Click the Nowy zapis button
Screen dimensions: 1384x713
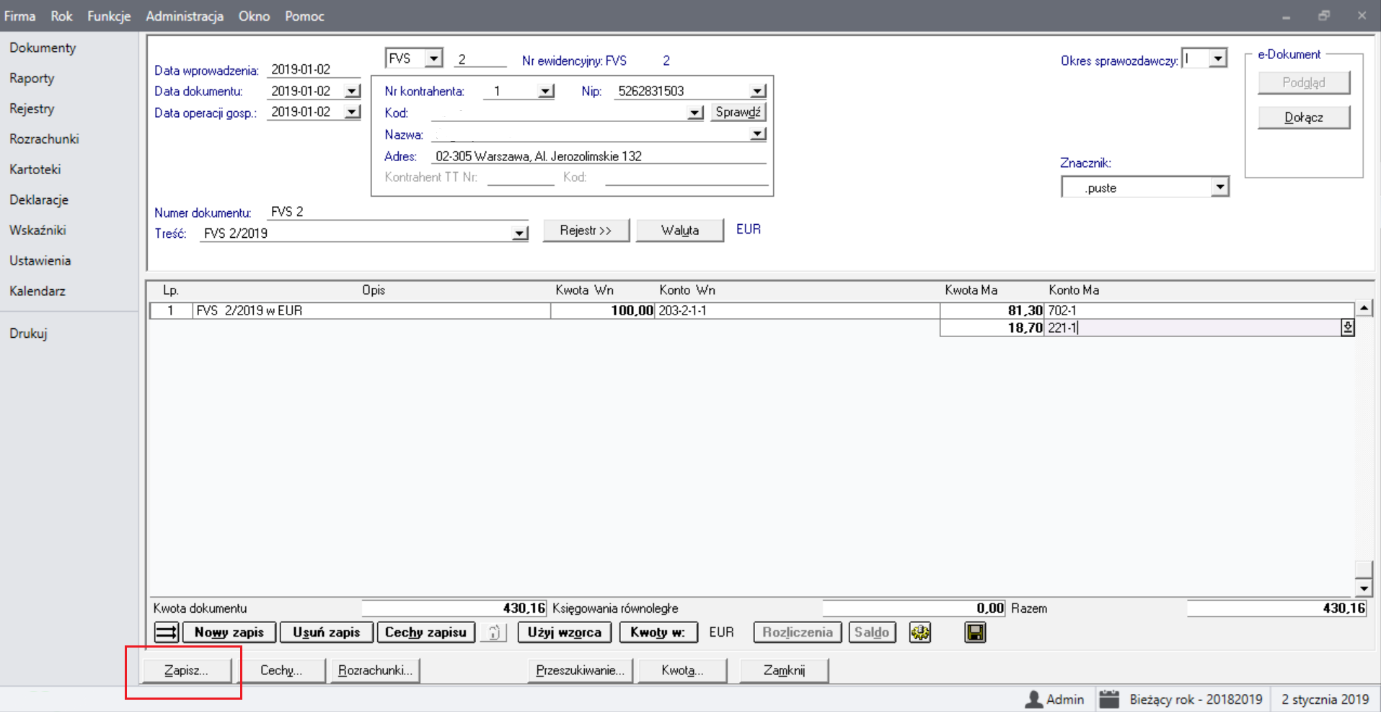[x=229, y=633]
